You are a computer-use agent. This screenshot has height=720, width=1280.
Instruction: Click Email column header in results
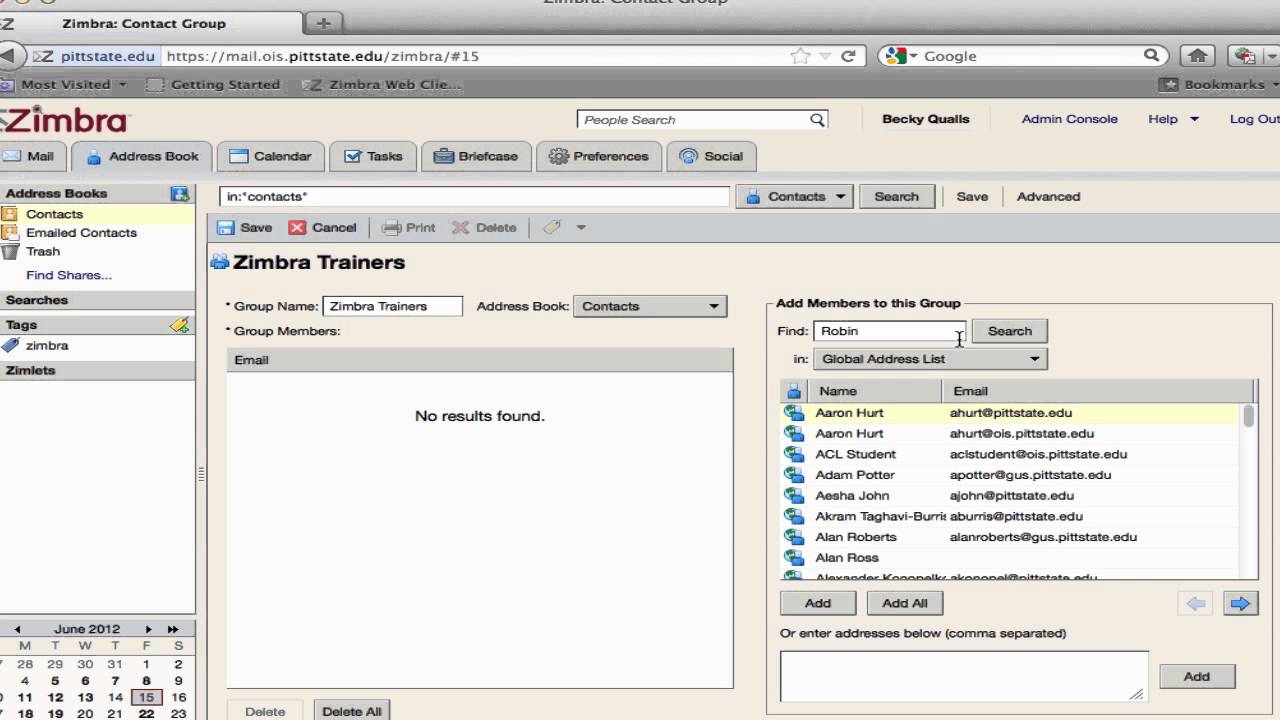(1097, 391)
